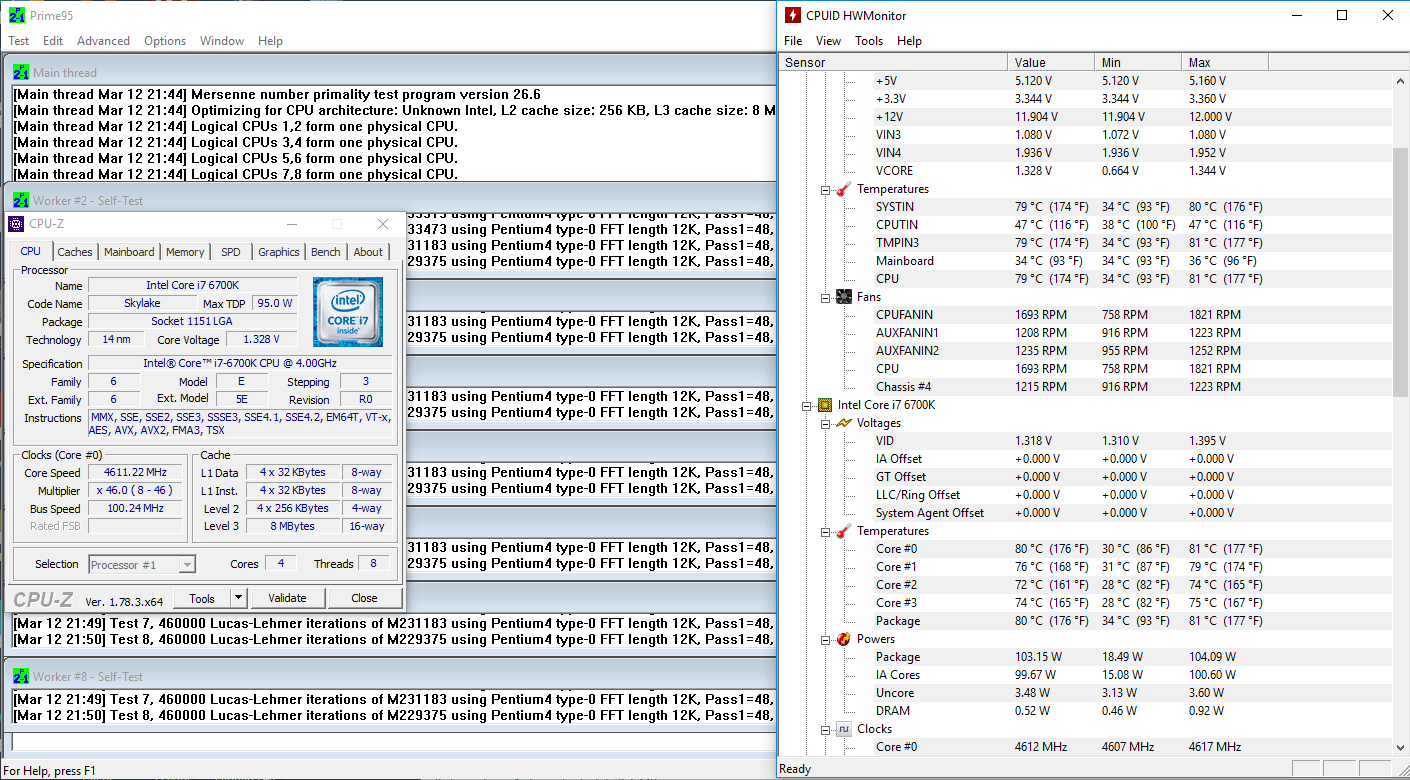Click the Sensor column header in HWMonitor
The width and height of the screenshot is (1410, 780).
coord(892,62)
